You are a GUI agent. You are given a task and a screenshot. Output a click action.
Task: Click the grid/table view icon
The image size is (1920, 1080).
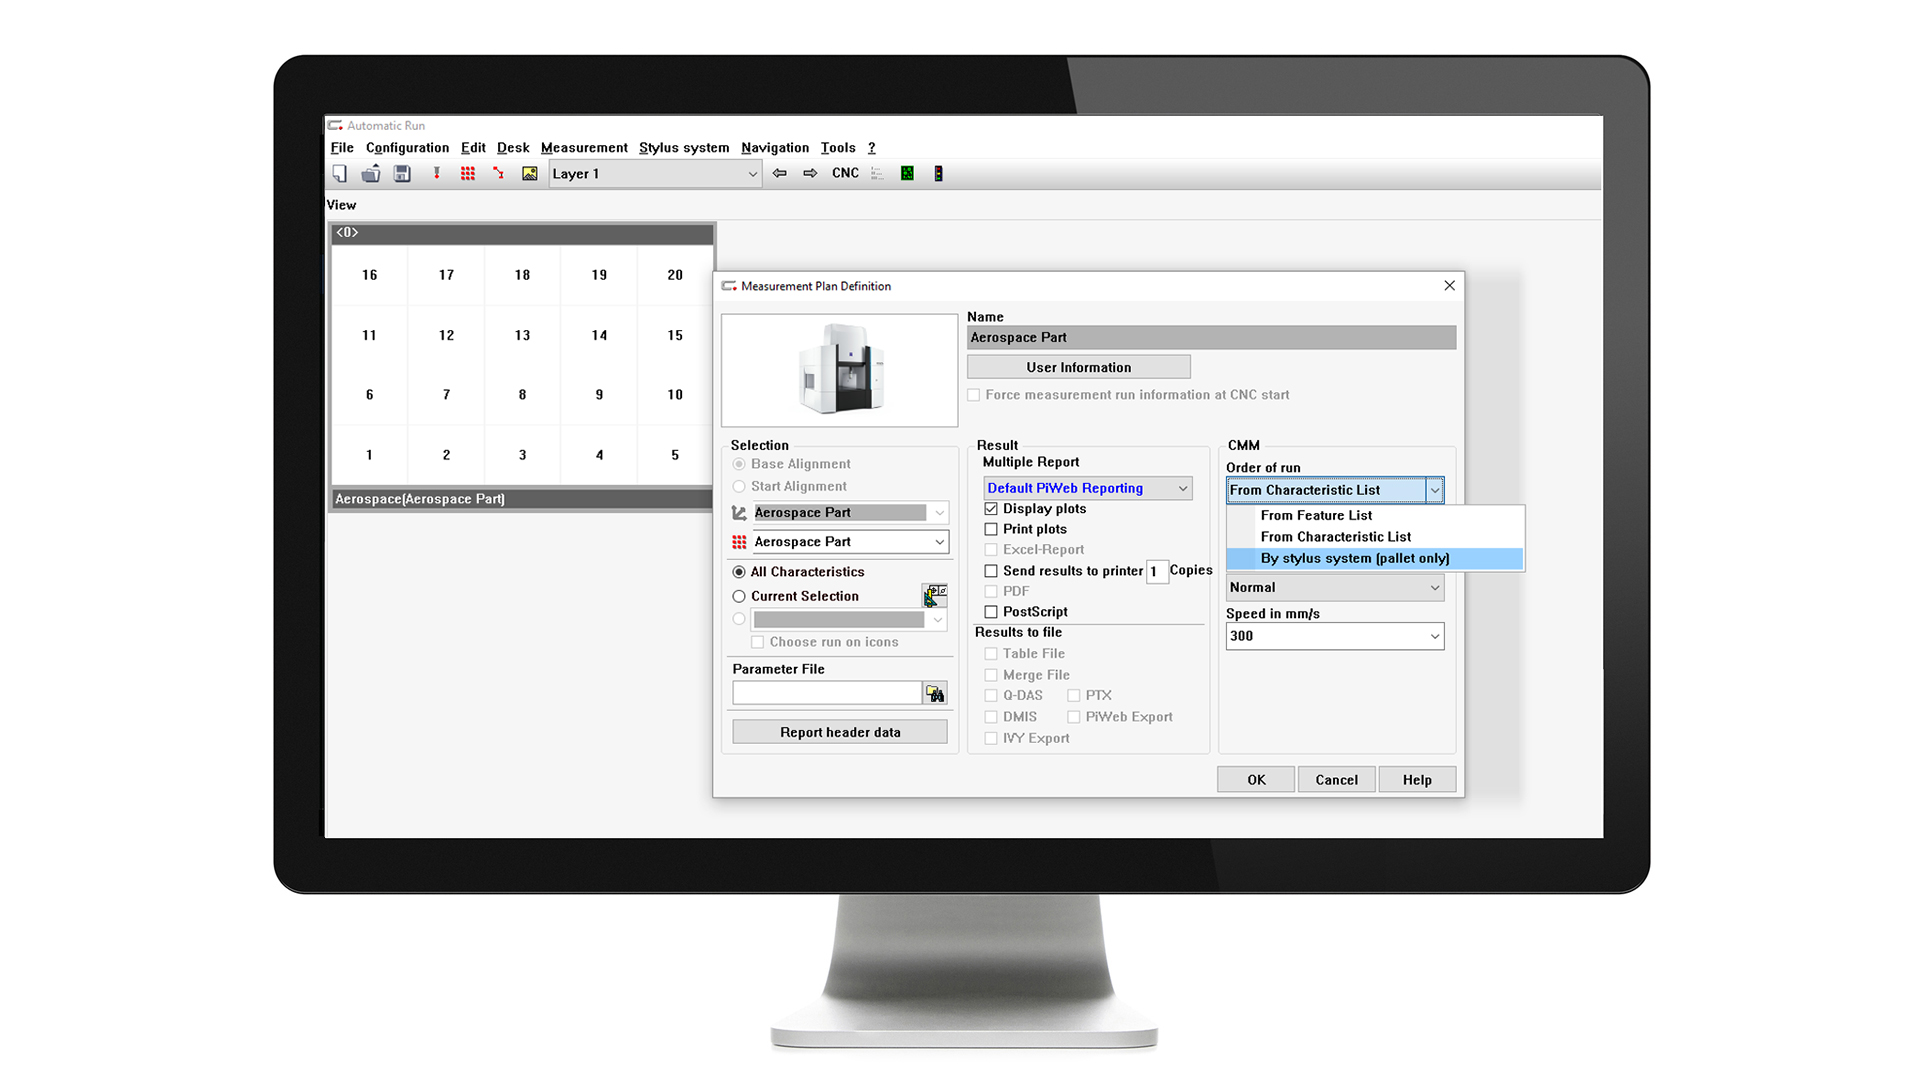point(471,174)
